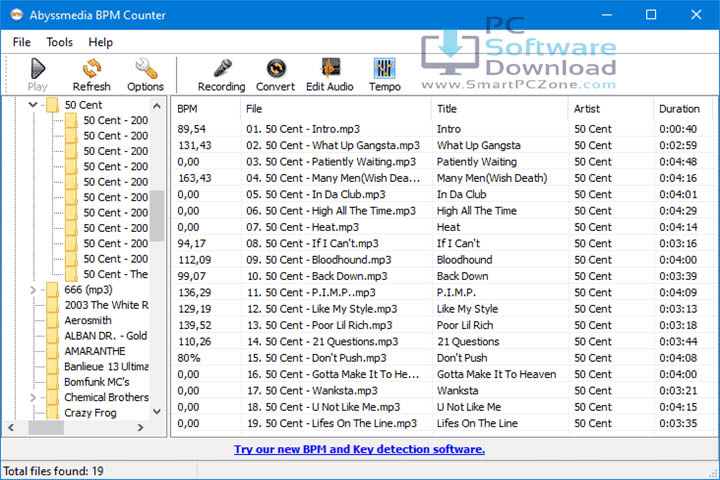Screen dimensions: 720x480
Task: Open the Tempo tool icon
Action: (384, 68)
